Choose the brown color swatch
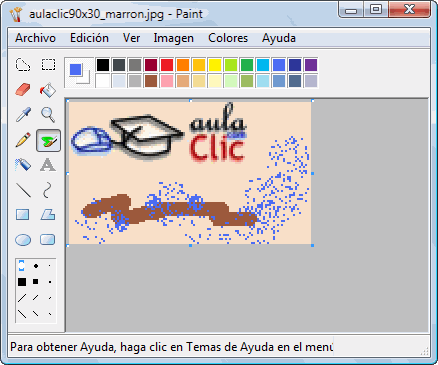 (151, 81)
